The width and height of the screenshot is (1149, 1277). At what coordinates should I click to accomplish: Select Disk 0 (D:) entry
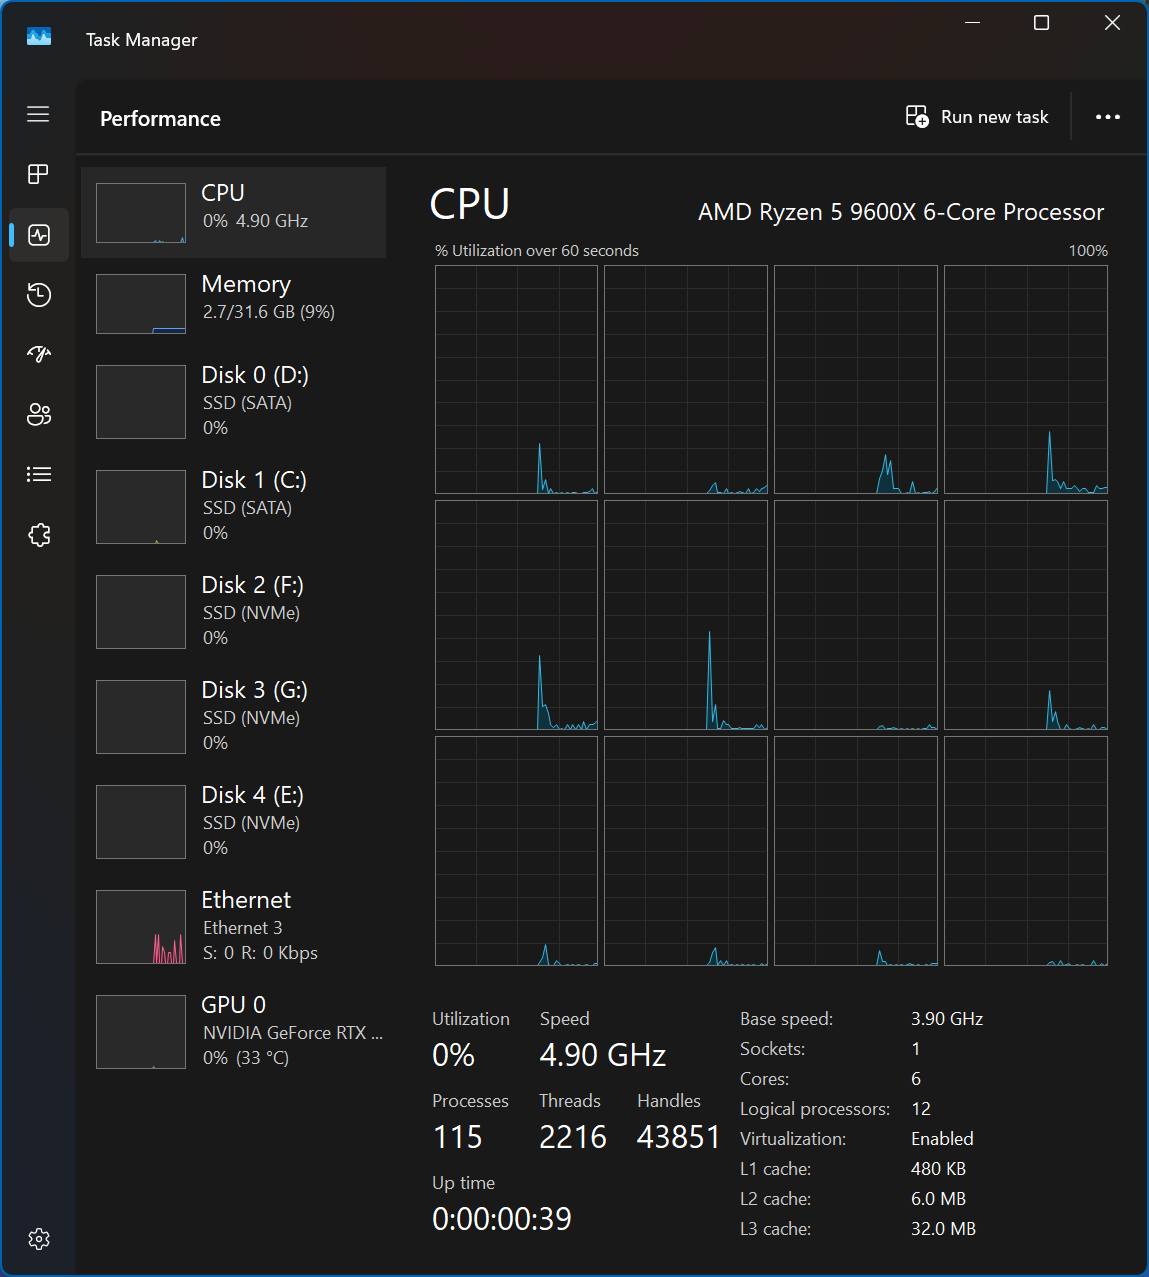[233, 402]
